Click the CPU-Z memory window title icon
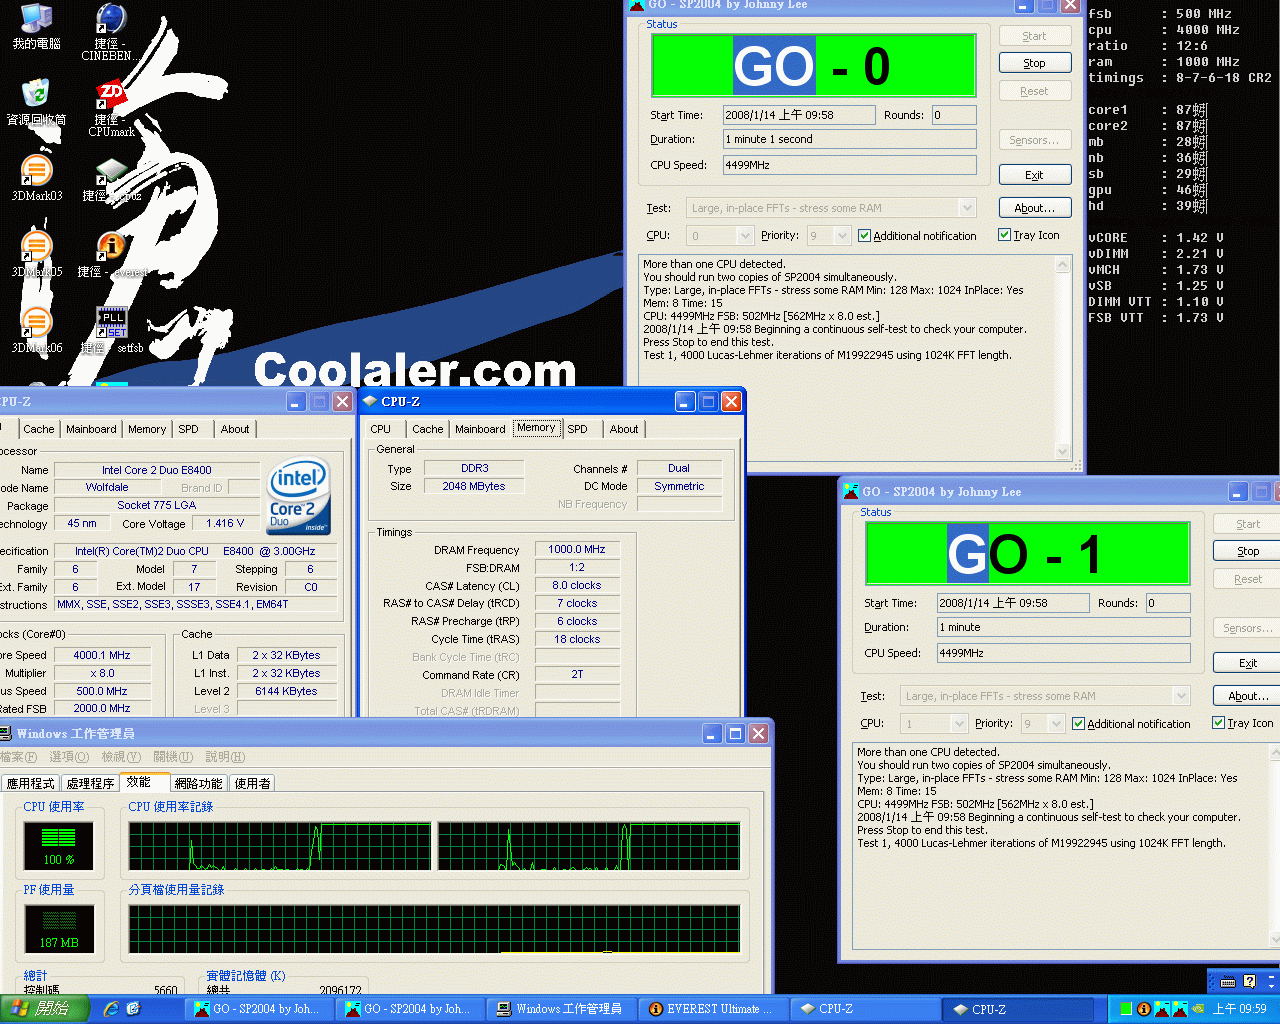 click(x=370, y=401)
